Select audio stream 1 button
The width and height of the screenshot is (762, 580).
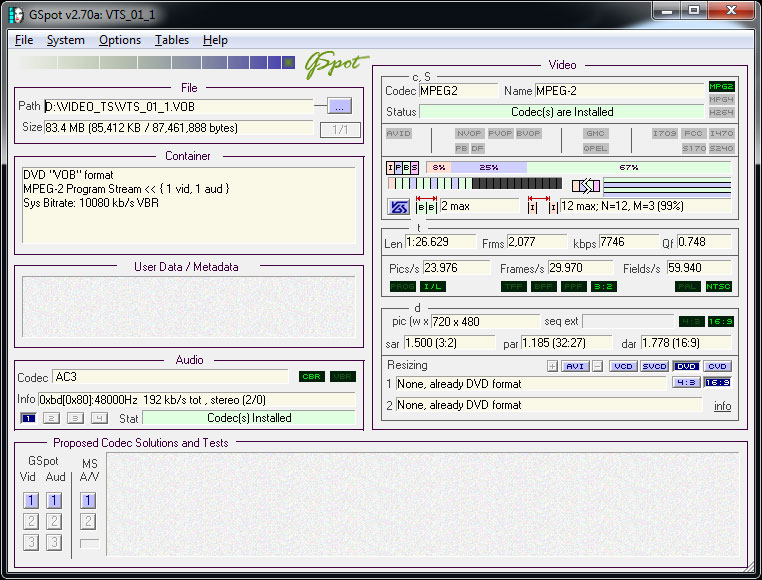click(28, 418)
